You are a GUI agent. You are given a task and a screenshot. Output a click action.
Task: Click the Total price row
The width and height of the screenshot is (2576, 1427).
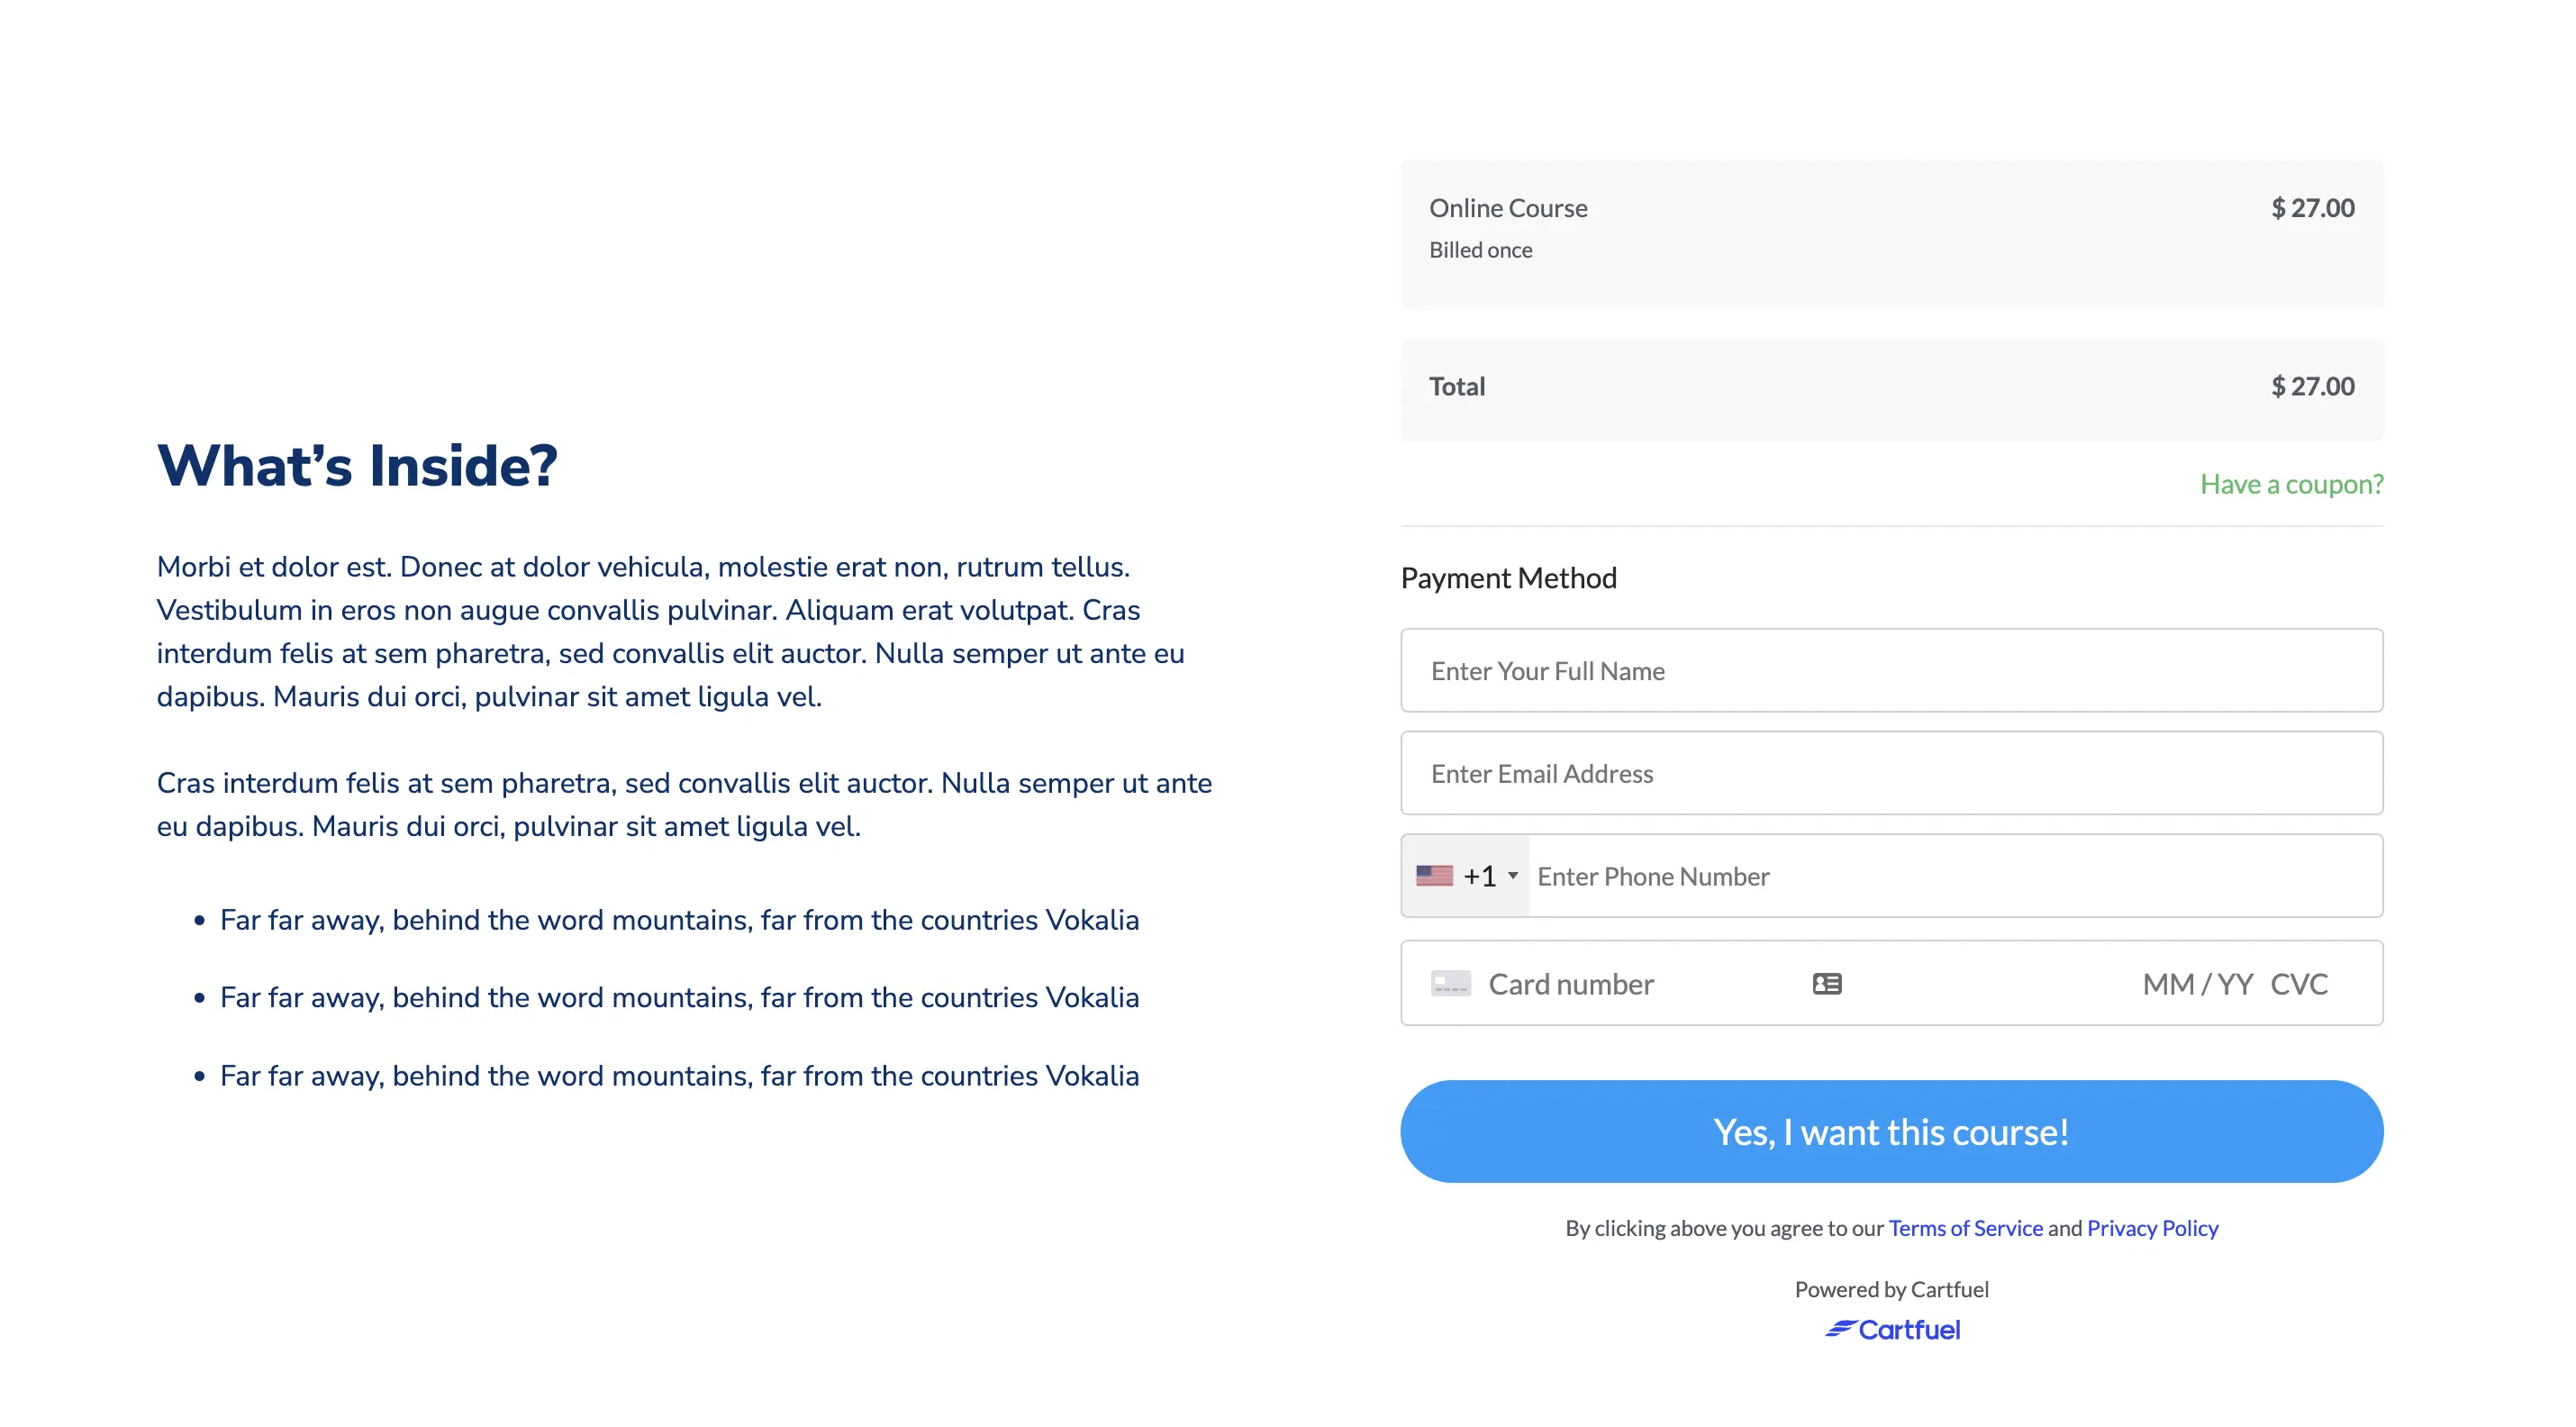click(1891, 388)
